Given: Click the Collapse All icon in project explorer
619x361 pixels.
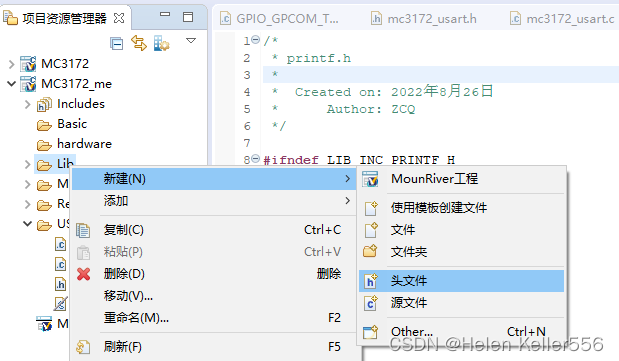Looking at the screenshot, I should point(116,43).
